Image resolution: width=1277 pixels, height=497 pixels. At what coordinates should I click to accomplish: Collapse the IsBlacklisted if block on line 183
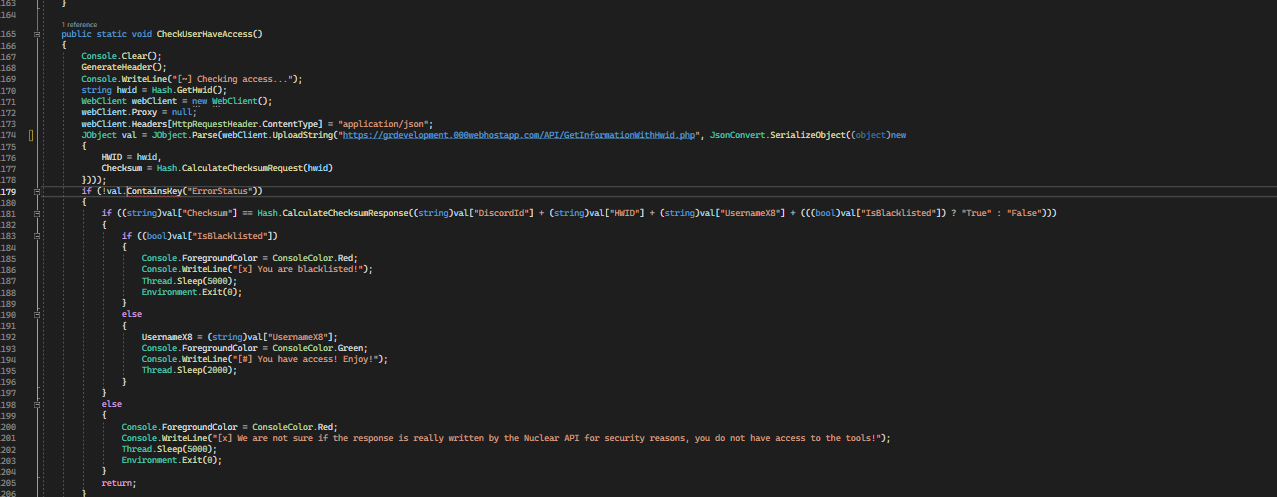pos(36,235)
